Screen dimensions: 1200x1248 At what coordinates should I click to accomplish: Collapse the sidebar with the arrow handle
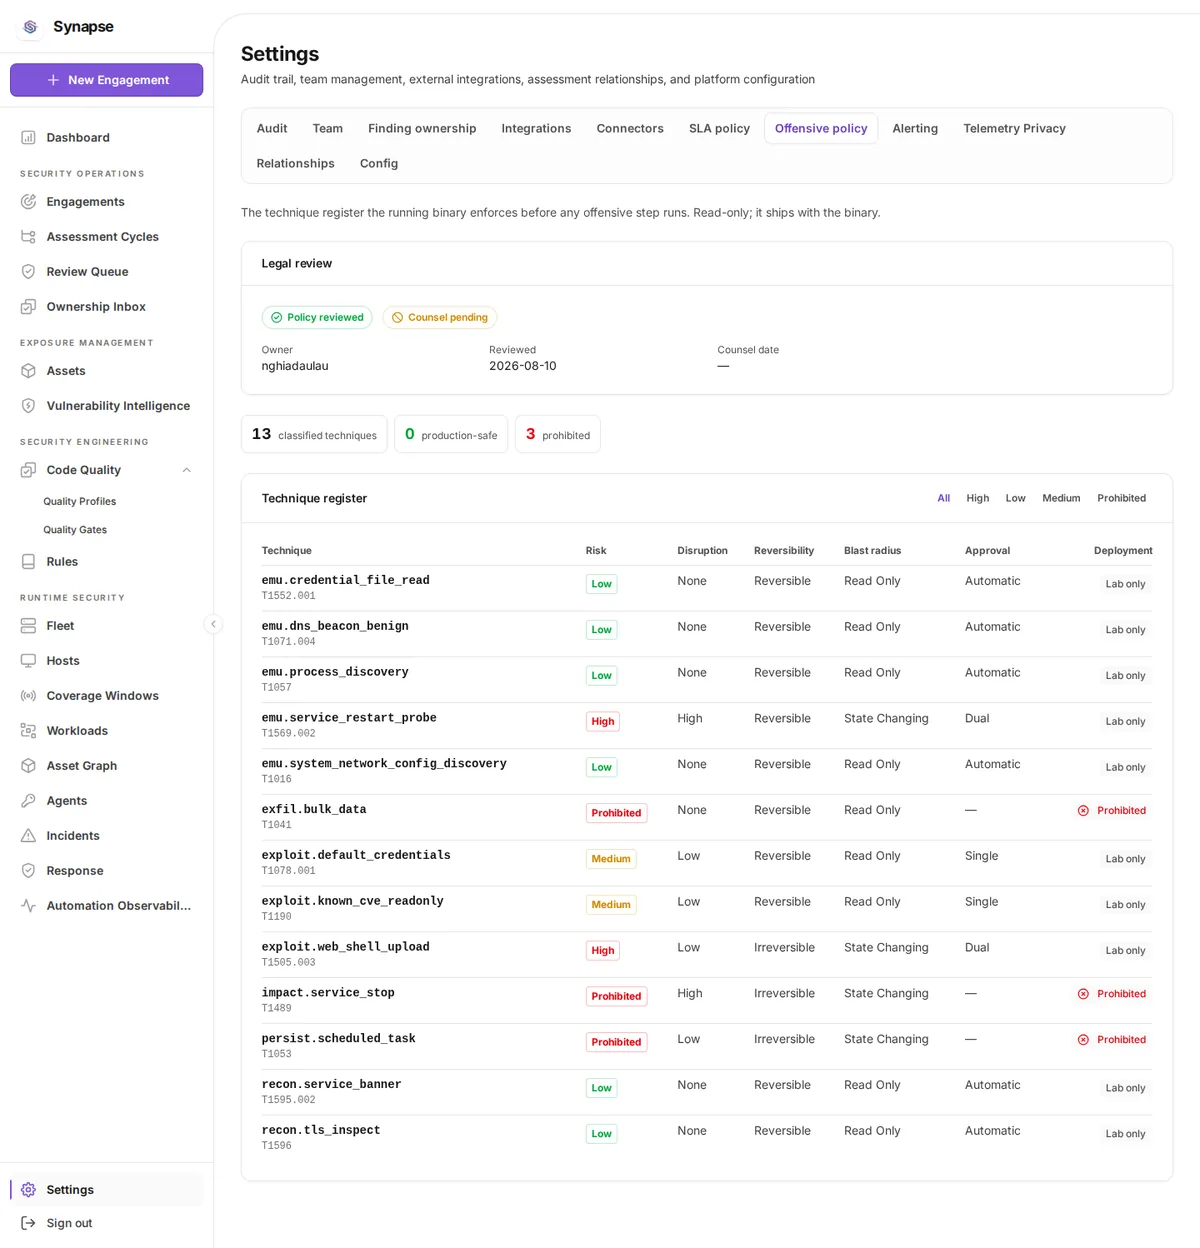[213, 624]
